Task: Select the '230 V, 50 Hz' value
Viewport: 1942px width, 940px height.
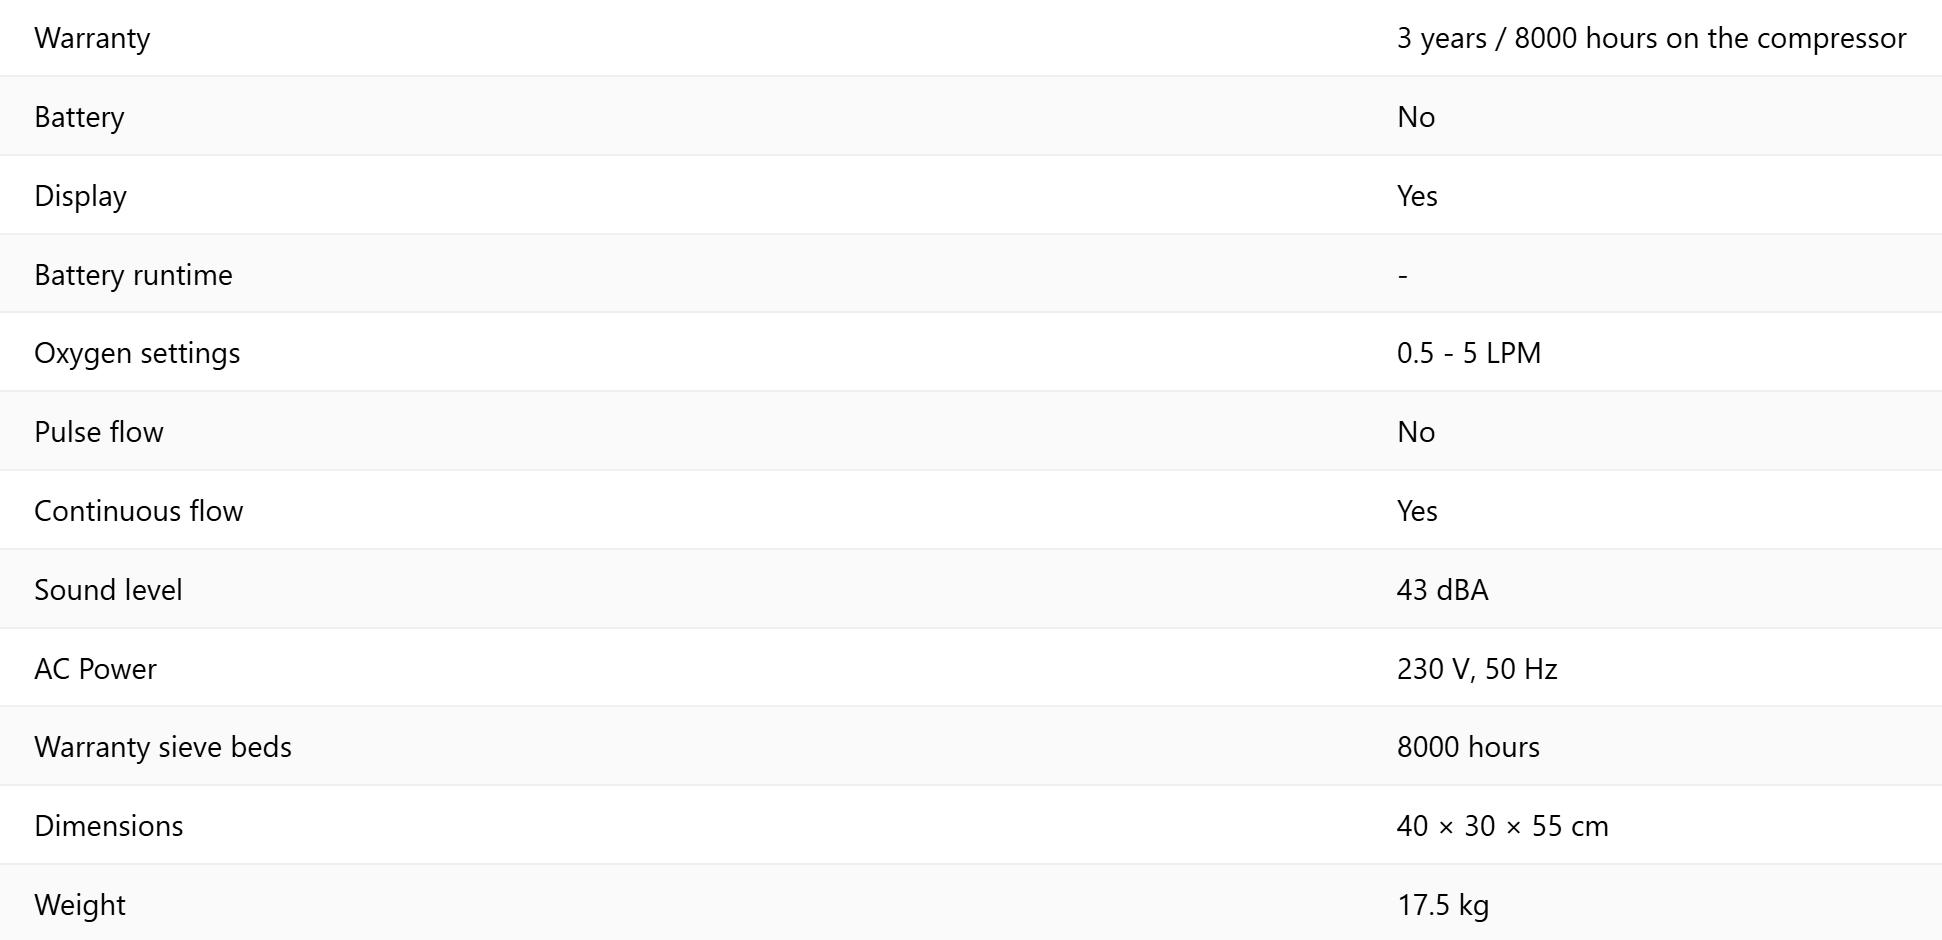Action: 1476,669
